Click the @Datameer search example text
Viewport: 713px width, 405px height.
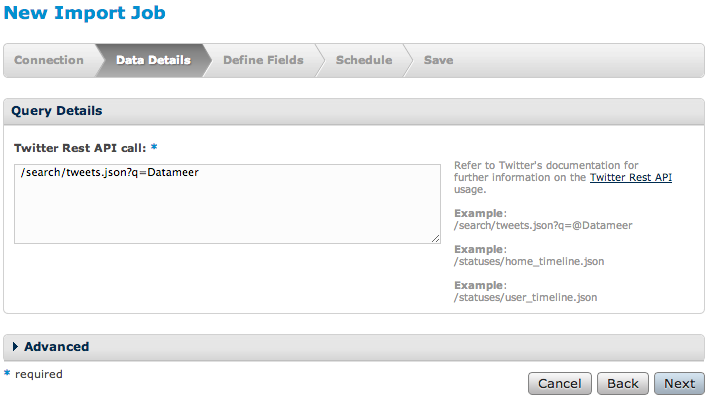coord(543,225)
